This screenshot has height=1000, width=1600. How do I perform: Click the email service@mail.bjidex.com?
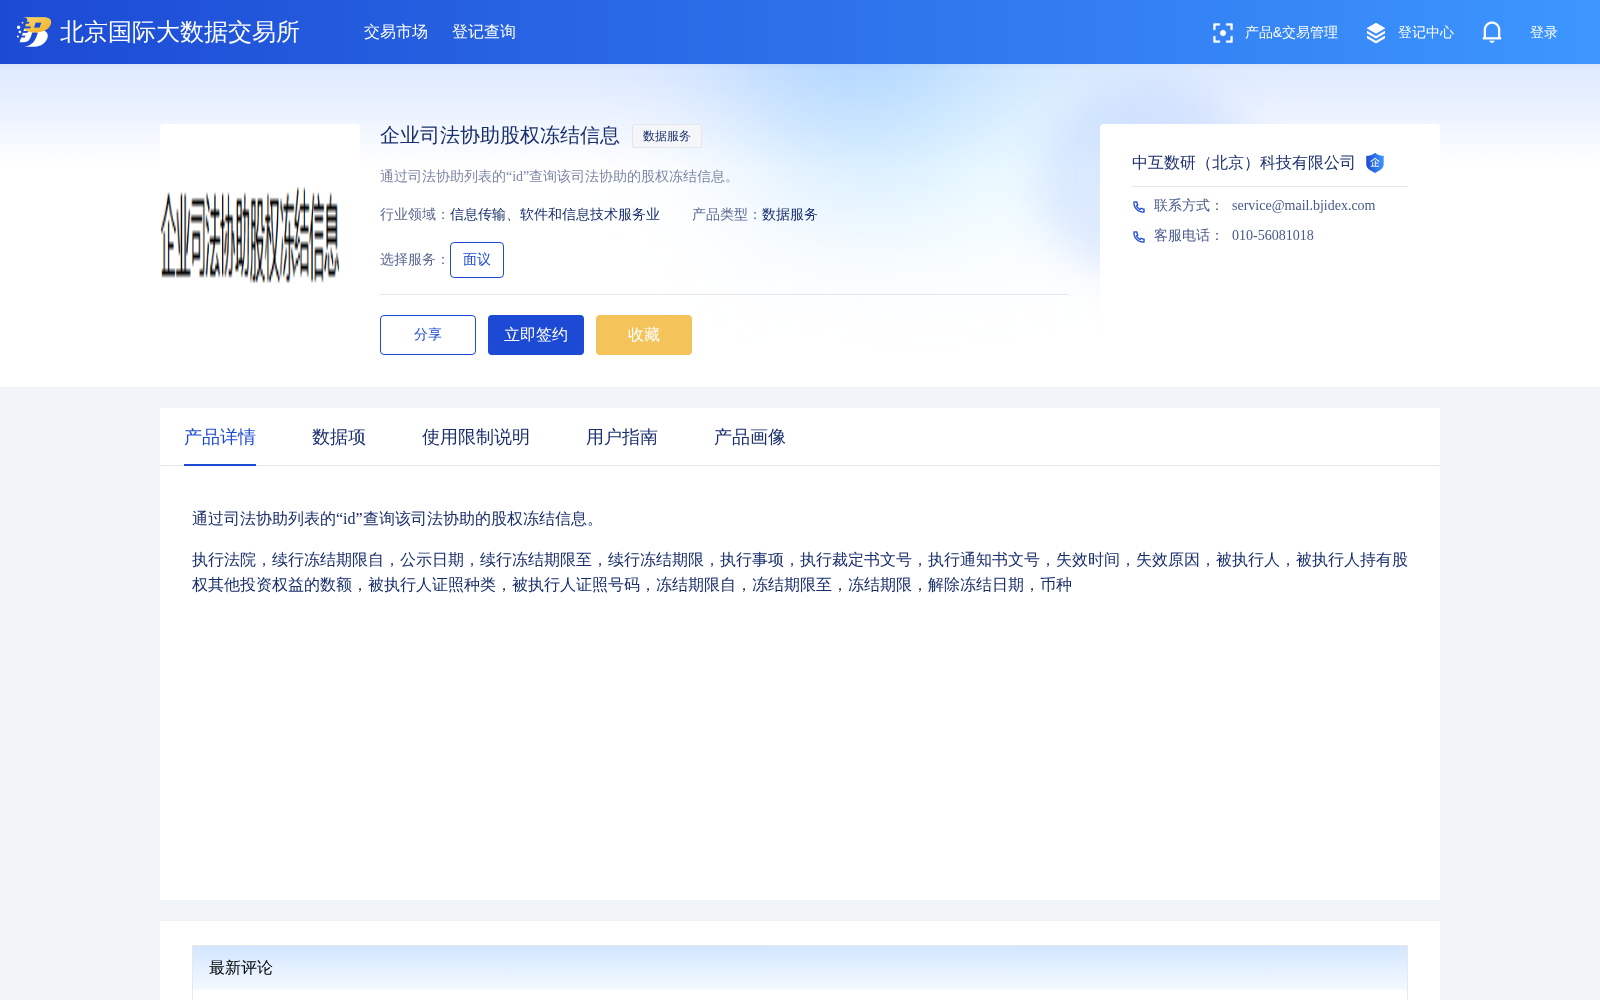pyautogui.click(x=1303, y=206)
